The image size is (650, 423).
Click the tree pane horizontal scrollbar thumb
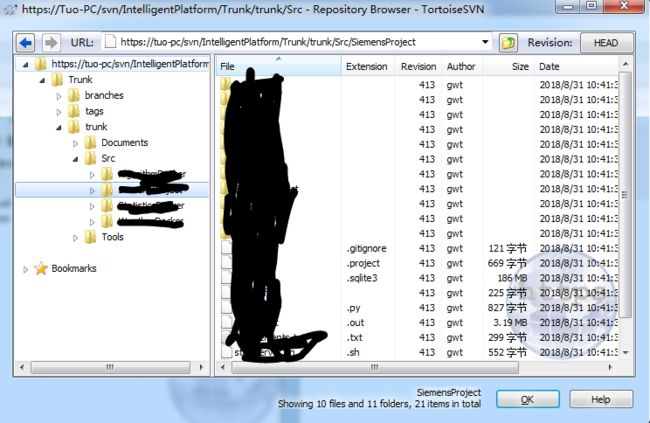[x=110, y=368]
